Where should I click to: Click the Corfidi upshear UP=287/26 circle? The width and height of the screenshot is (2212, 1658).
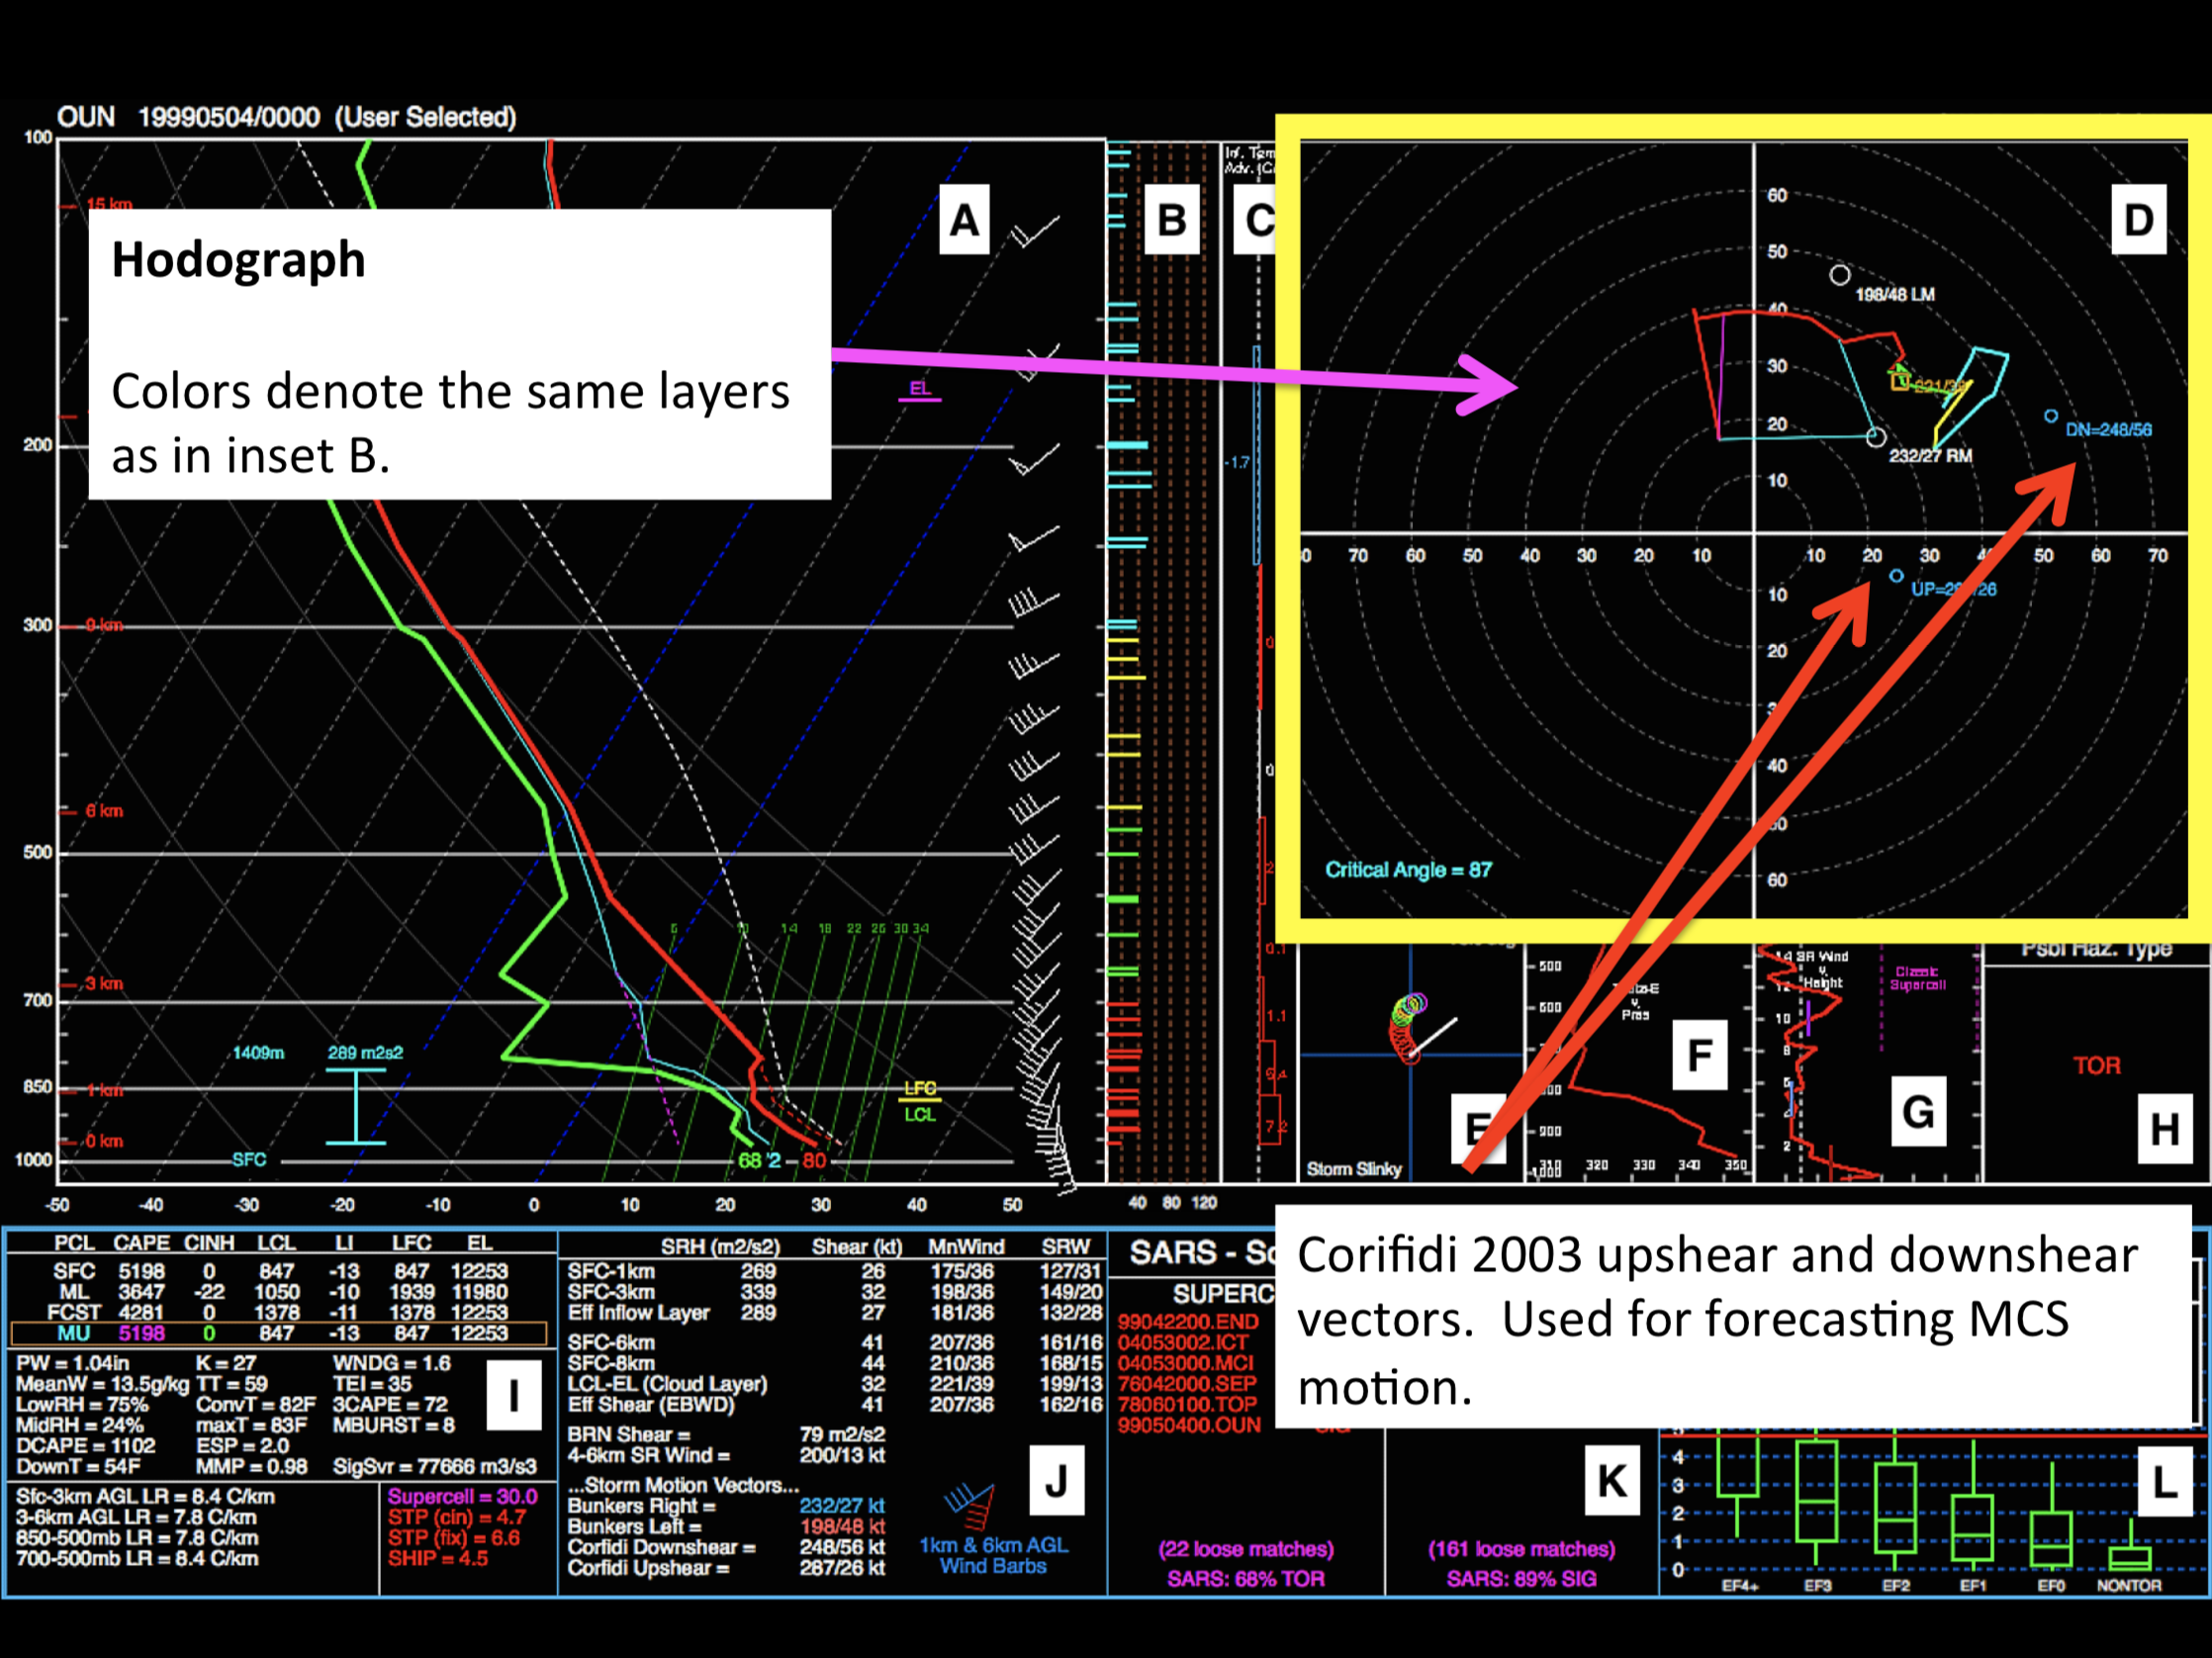click(1896, 576)
